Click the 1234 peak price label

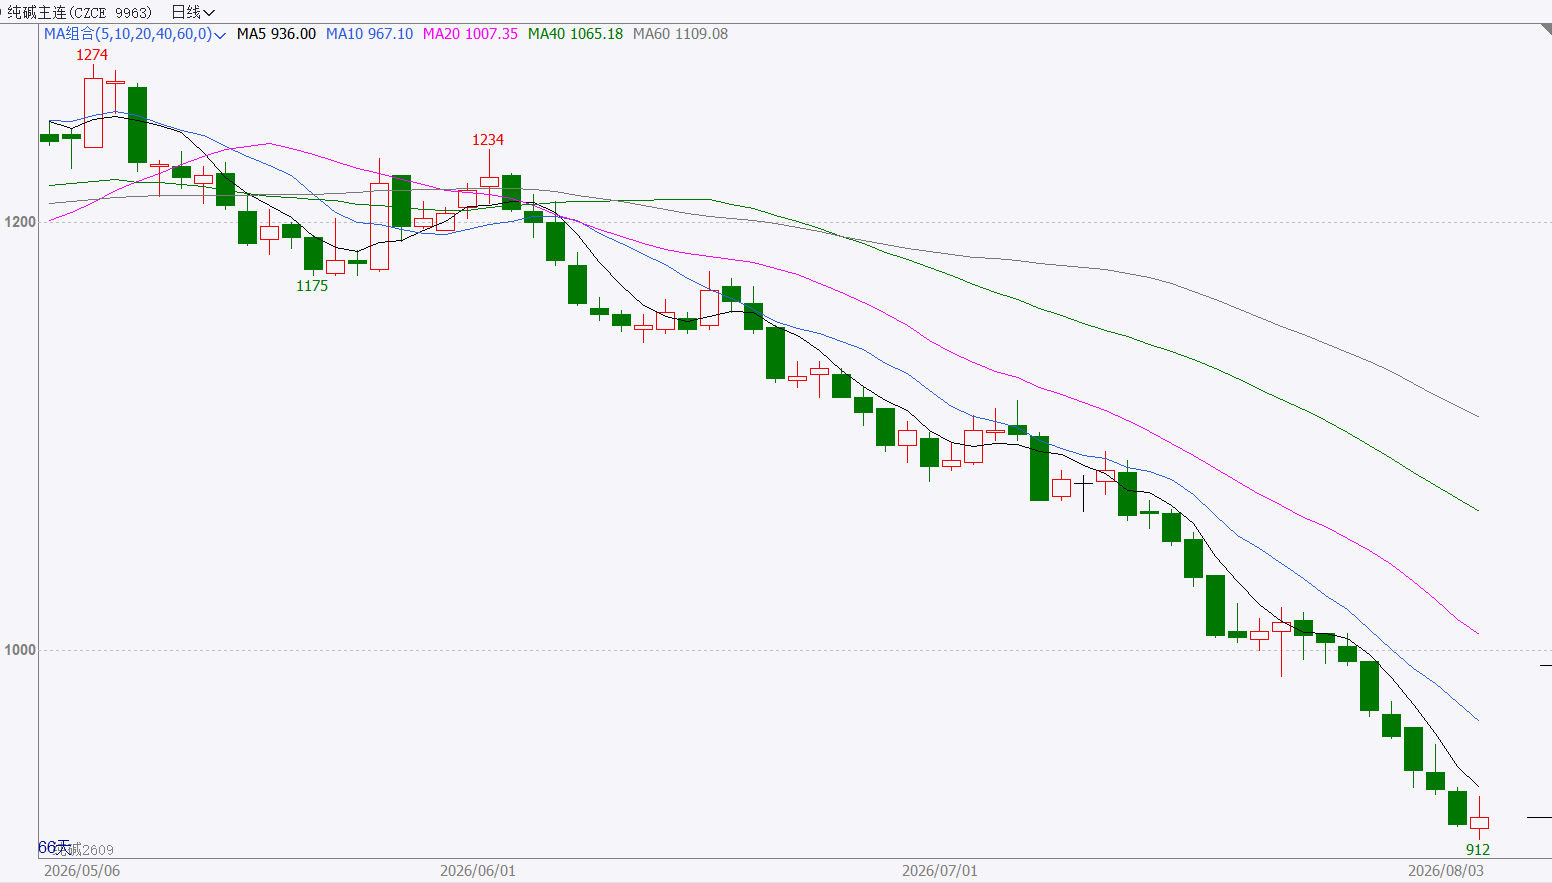point(488,140)
